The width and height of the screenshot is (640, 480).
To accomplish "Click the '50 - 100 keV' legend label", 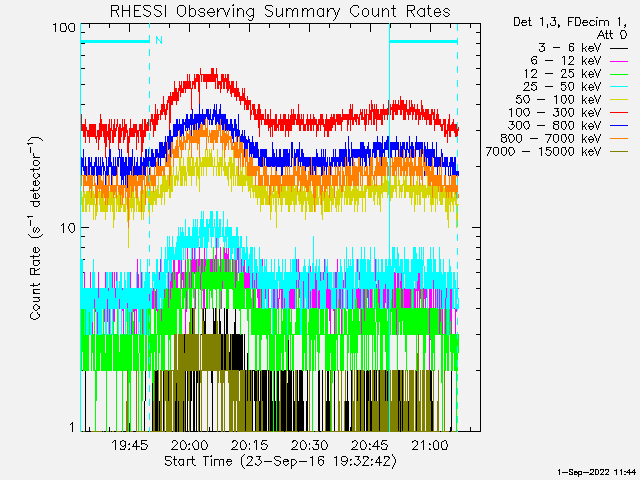I will point(558,100).
